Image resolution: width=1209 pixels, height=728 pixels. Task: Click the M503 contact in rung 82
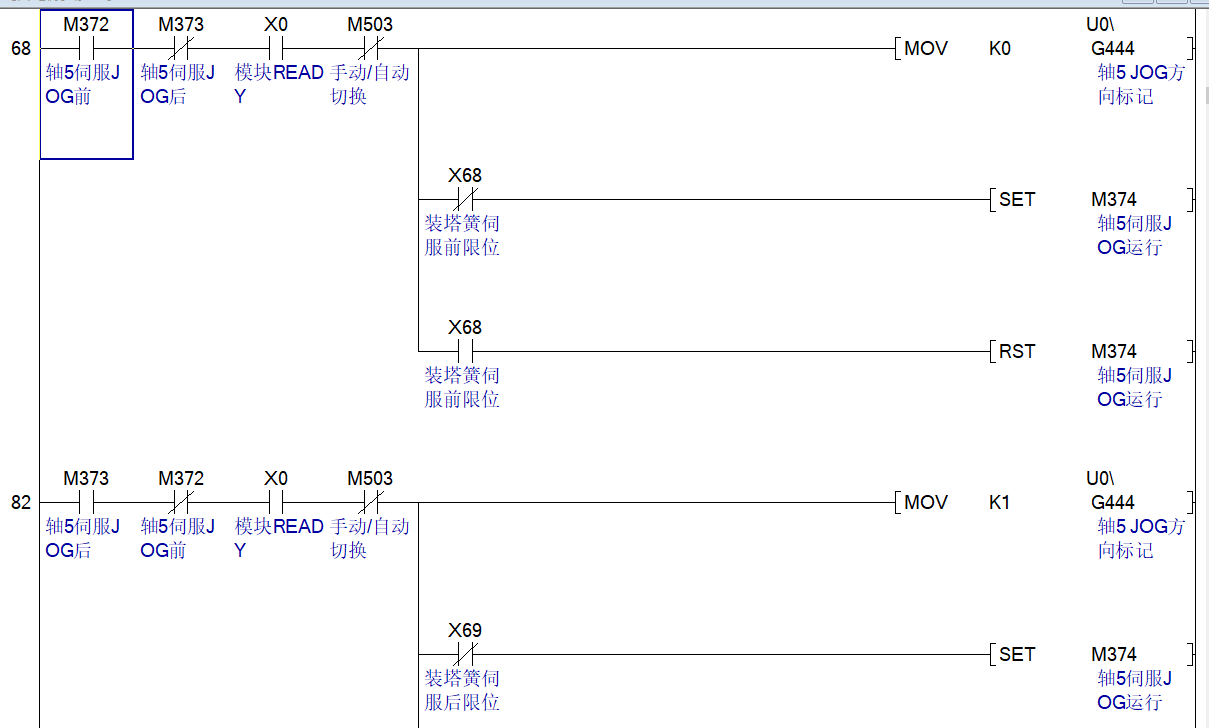pyautogui.click(x=370, y=502)
